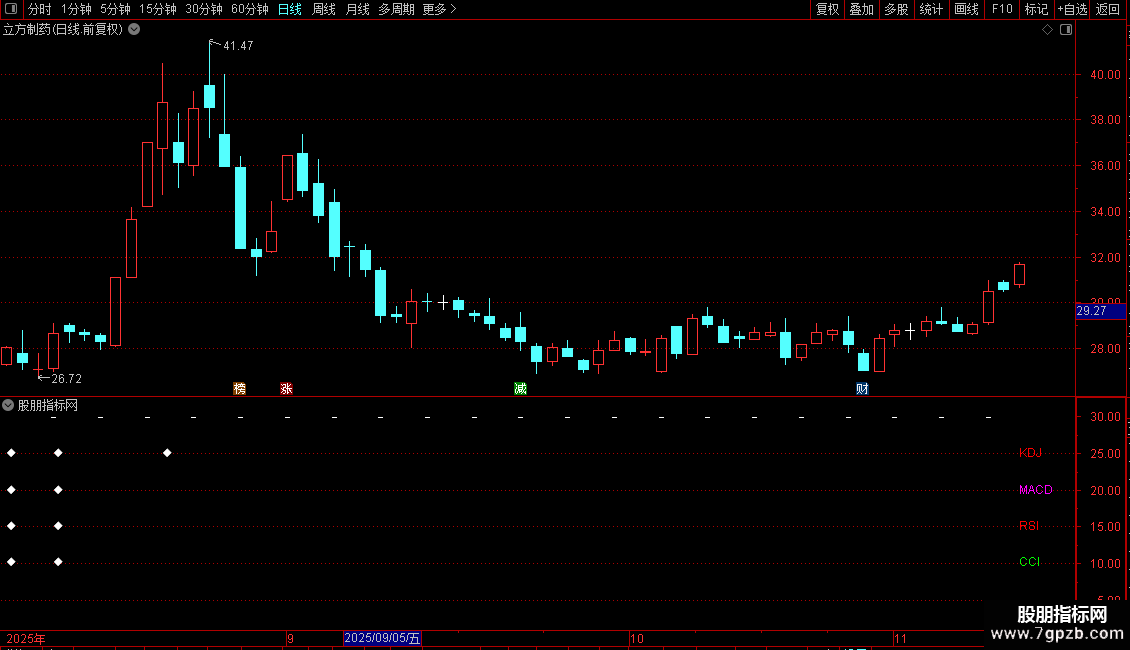The width and height of the screenshot is (1130, 650).
Task: Select the 5分钟 period
Action: click(115, 9)
